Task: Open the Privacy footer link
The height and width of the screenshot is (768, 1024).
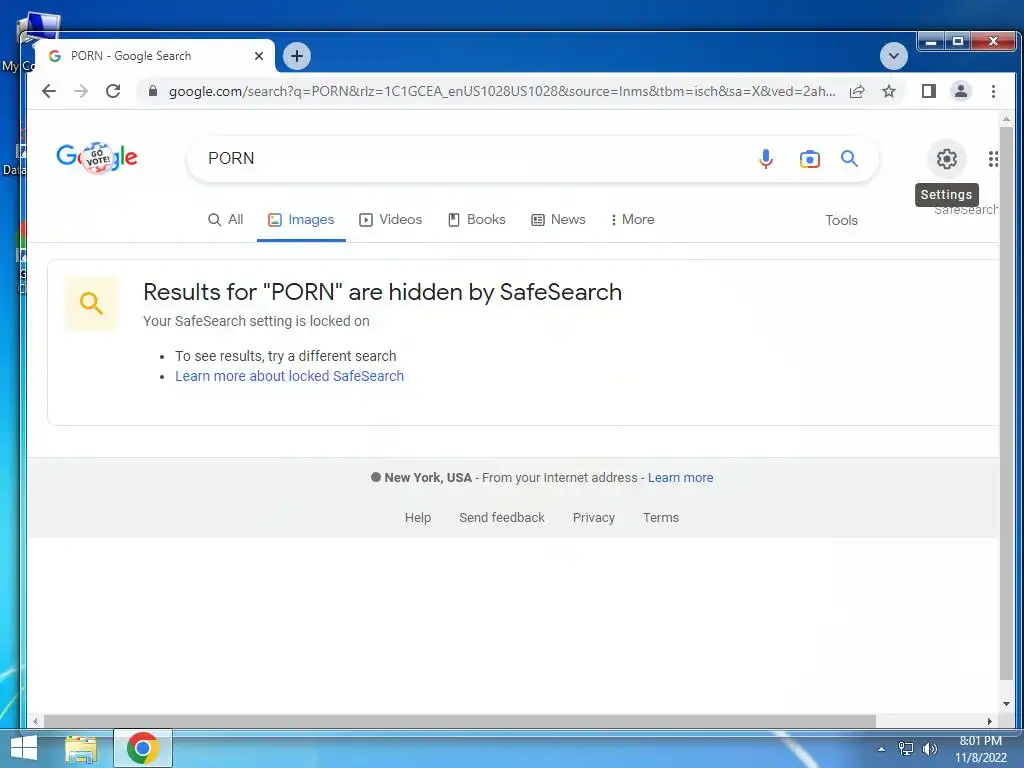Action: tap(594, 518)
